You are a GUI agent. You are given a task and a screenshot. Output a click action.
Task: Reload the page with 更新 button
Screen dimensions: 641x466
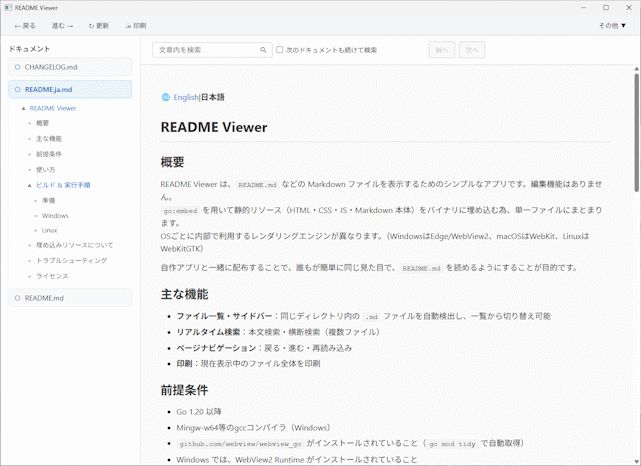pos(99,26)
